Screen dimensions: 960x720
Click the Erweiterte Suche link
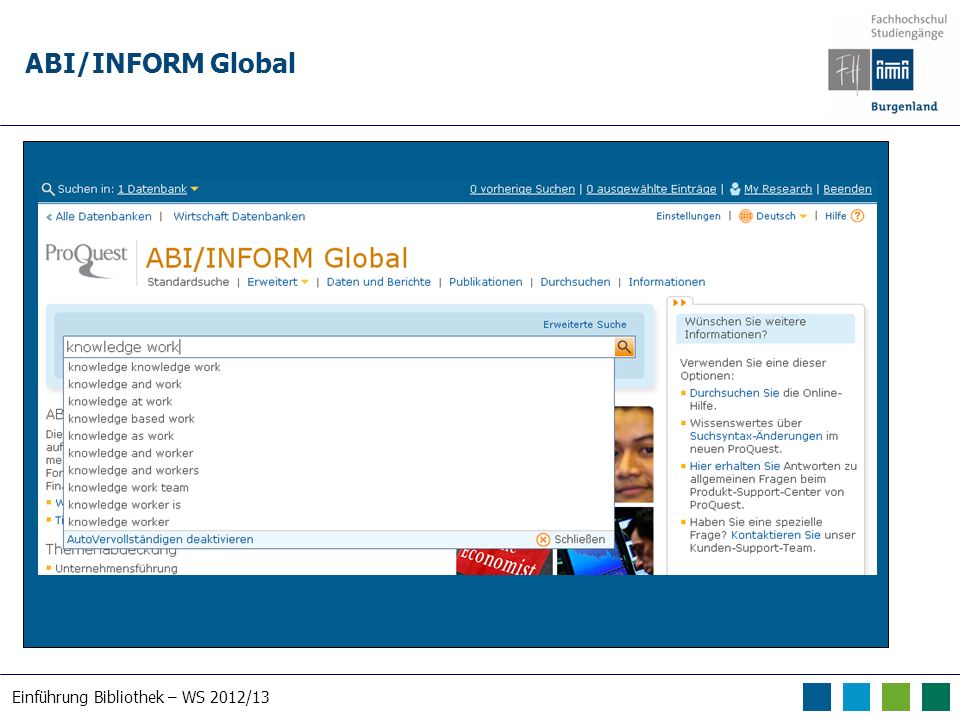[585, 324]
